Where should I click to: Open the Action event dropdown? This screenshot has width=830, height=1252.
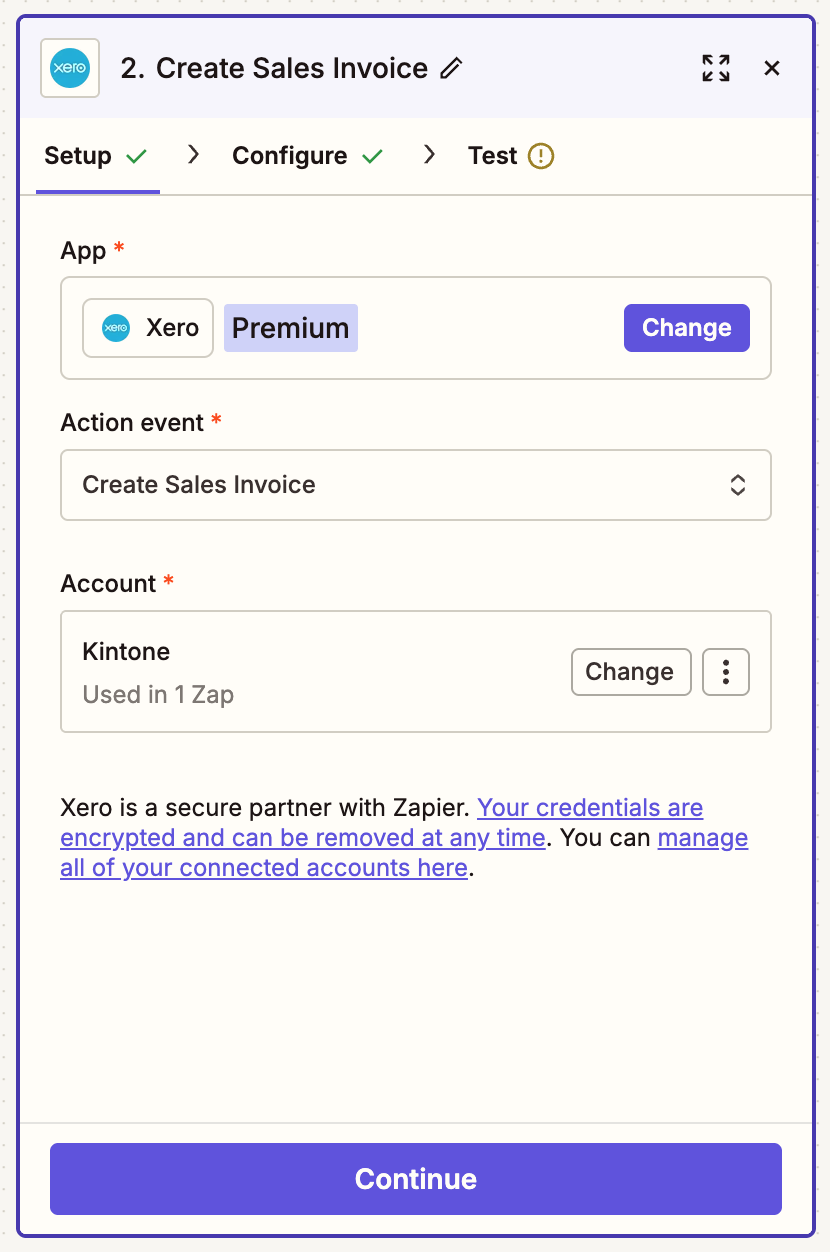point(415,485)
